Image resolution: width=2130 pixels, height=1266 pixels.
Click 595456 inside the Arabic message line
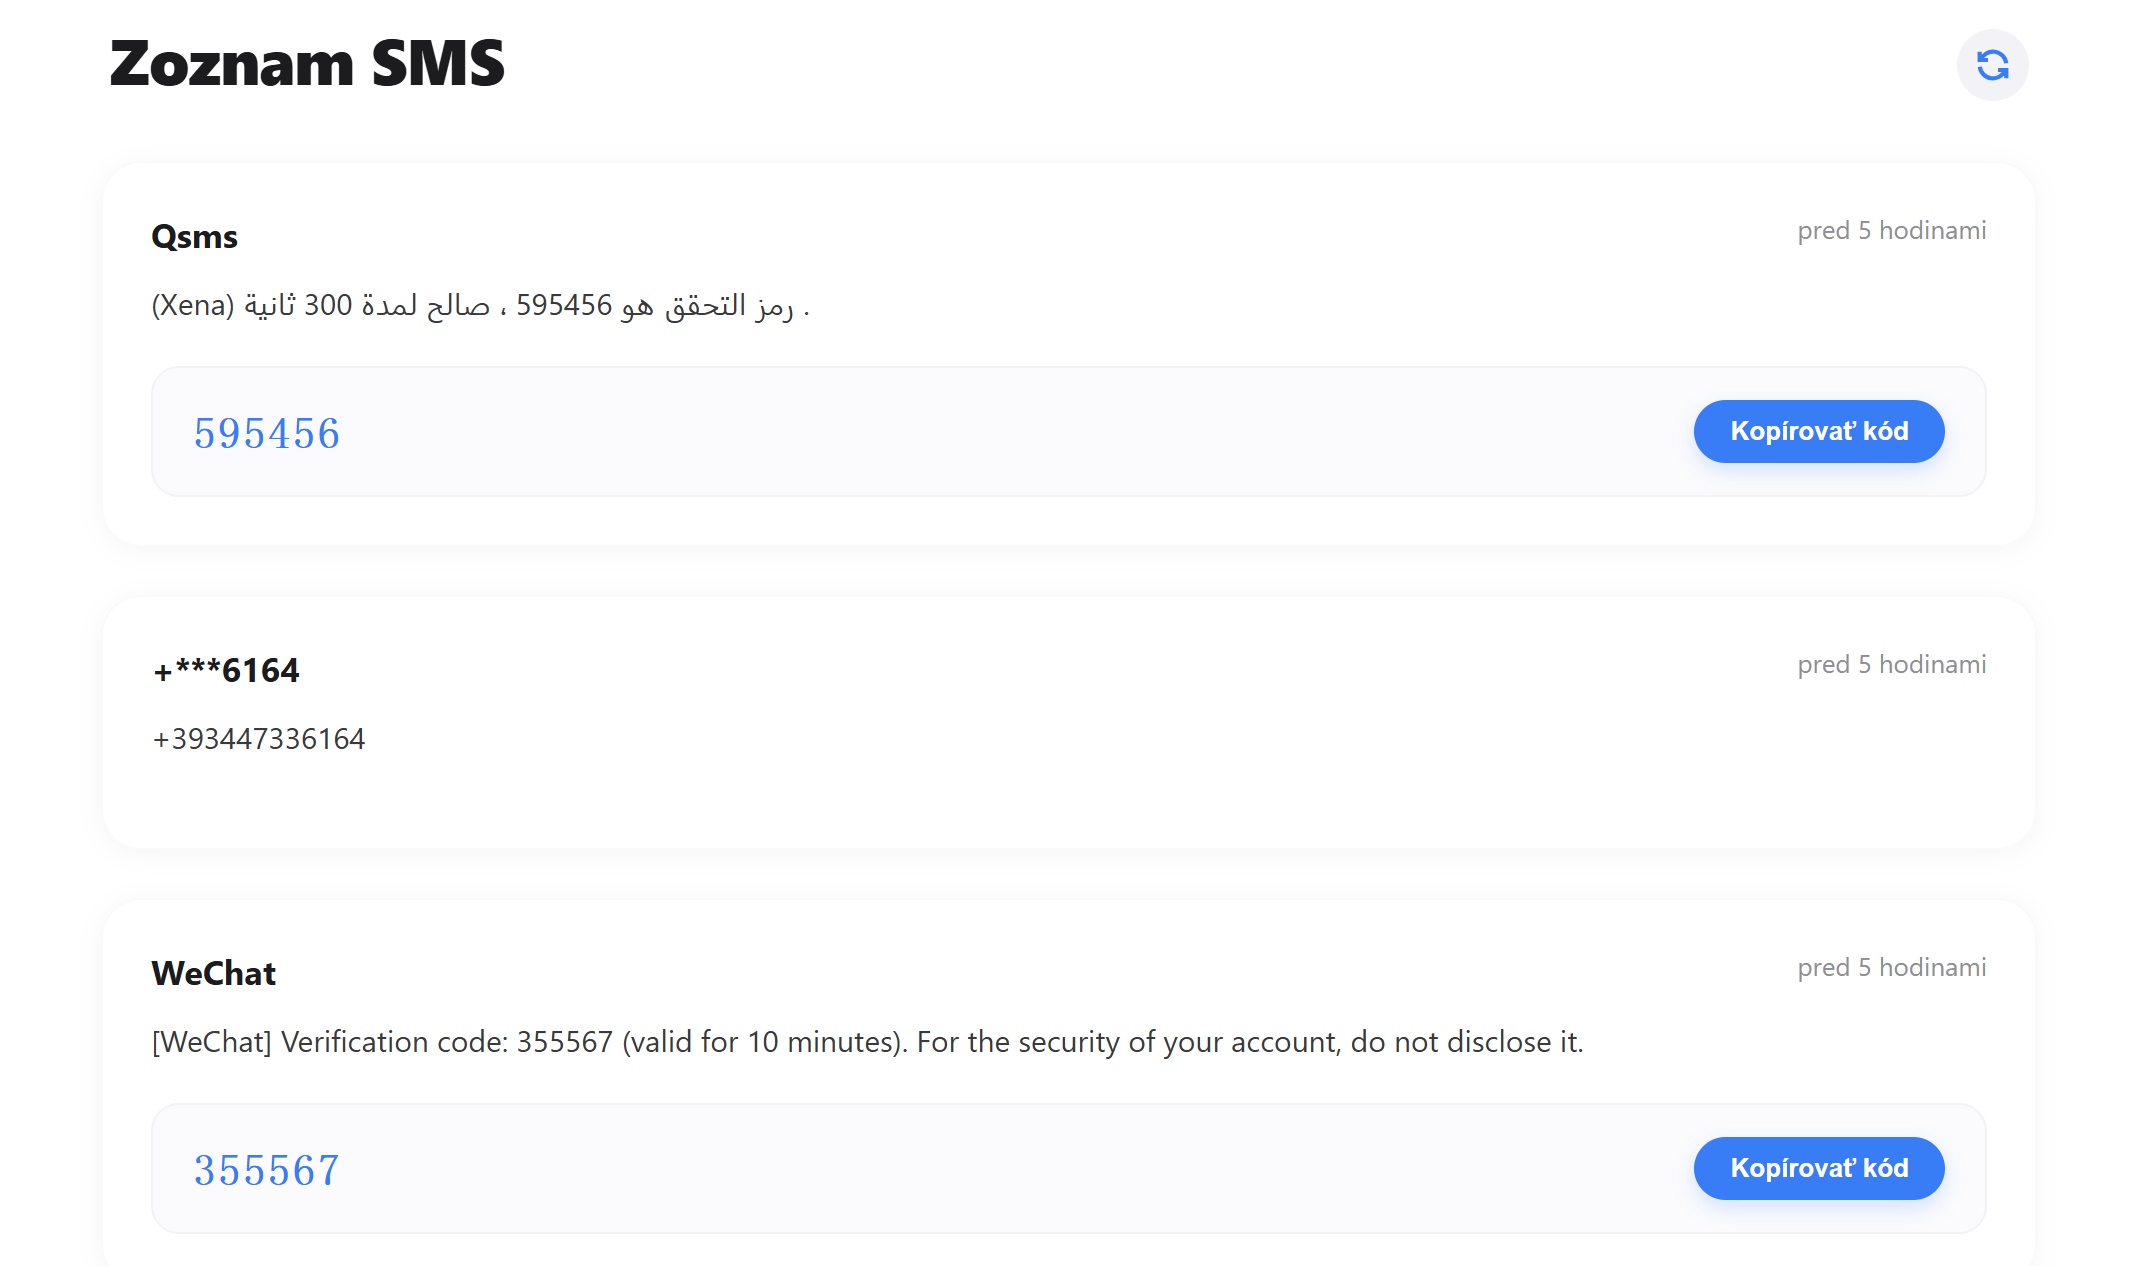(x=564, y=305)
